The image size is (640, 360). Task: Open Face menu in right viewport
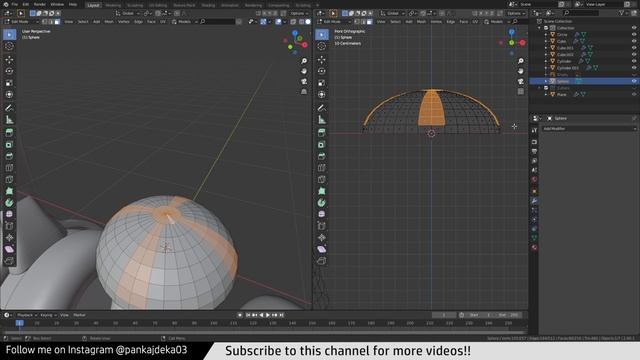pos(464,22)
